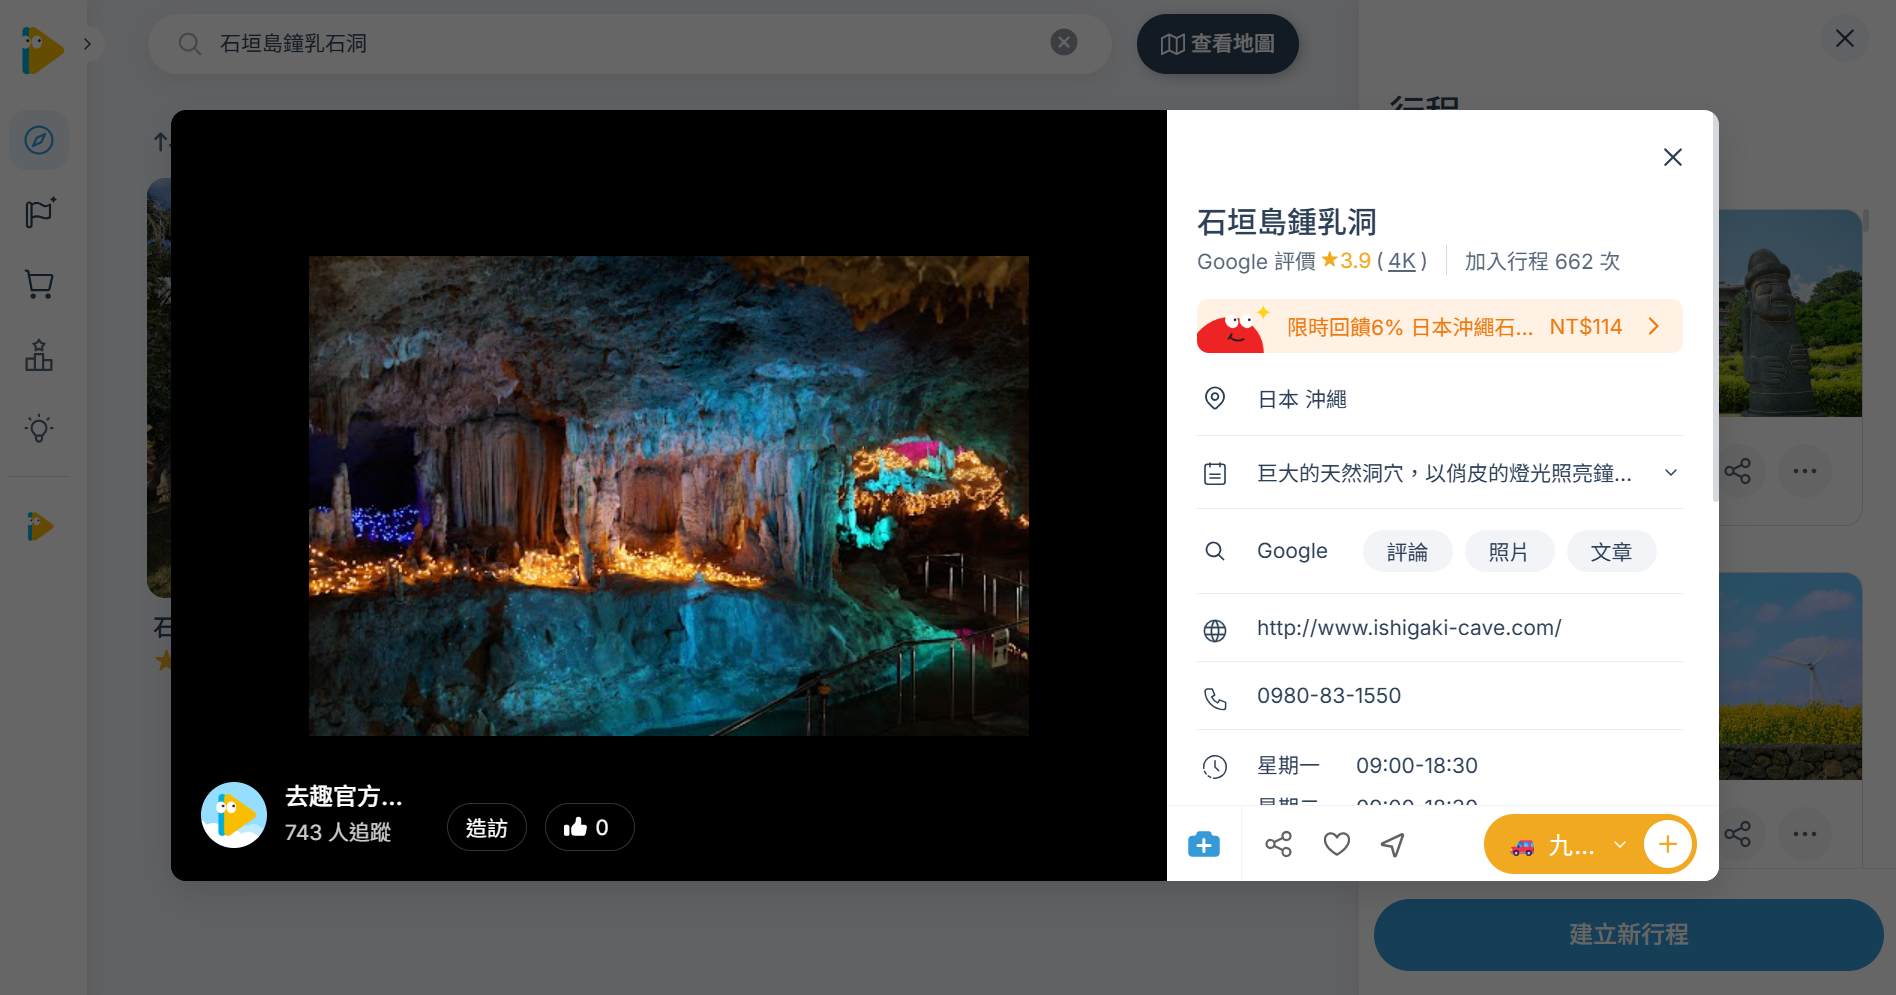Clear the search field text
The width and height of the screenshot is (1896, 995).
pos(1064,42)
